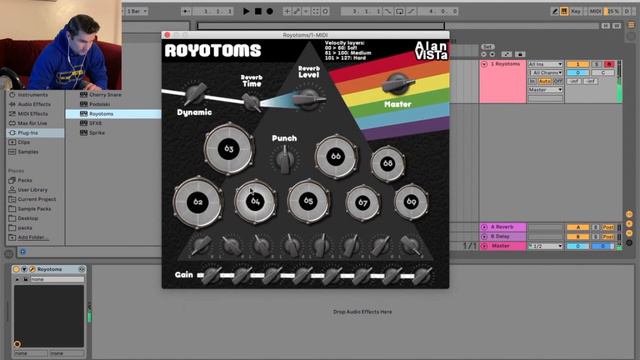
Task: Trigger drum pad 66 in Royotoms
Action: point(336,156)
